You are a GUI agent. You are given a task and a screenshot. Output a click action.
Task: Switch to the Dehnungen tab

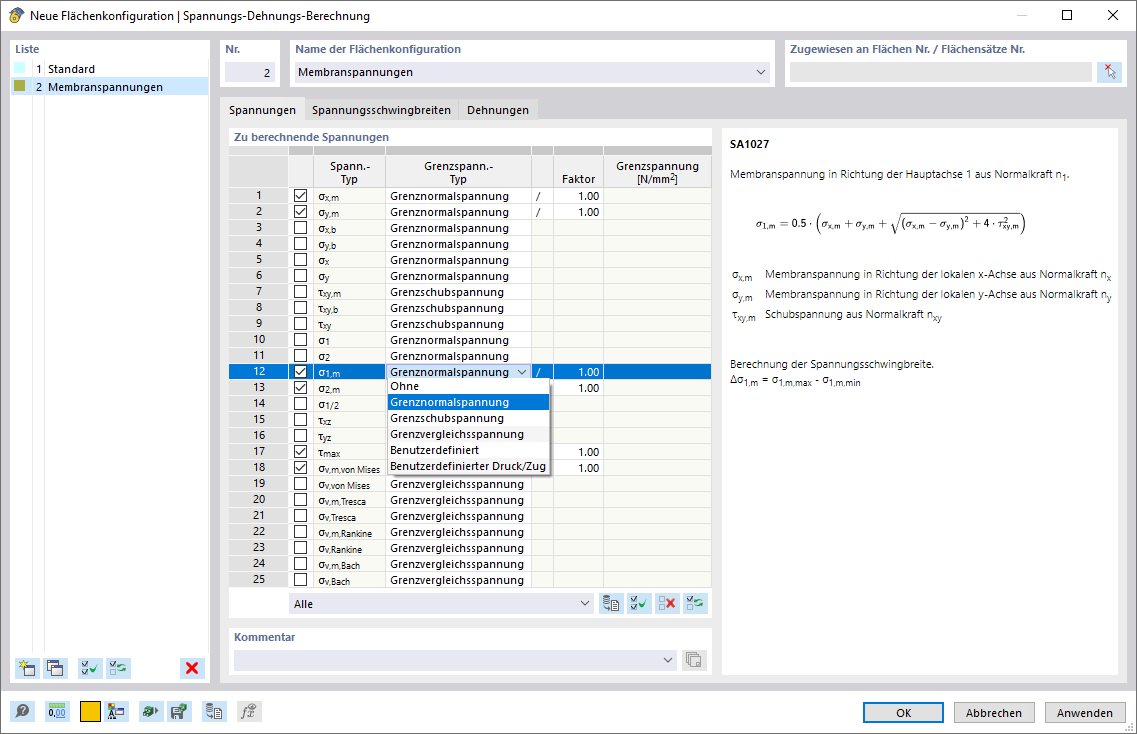[497, 110]
